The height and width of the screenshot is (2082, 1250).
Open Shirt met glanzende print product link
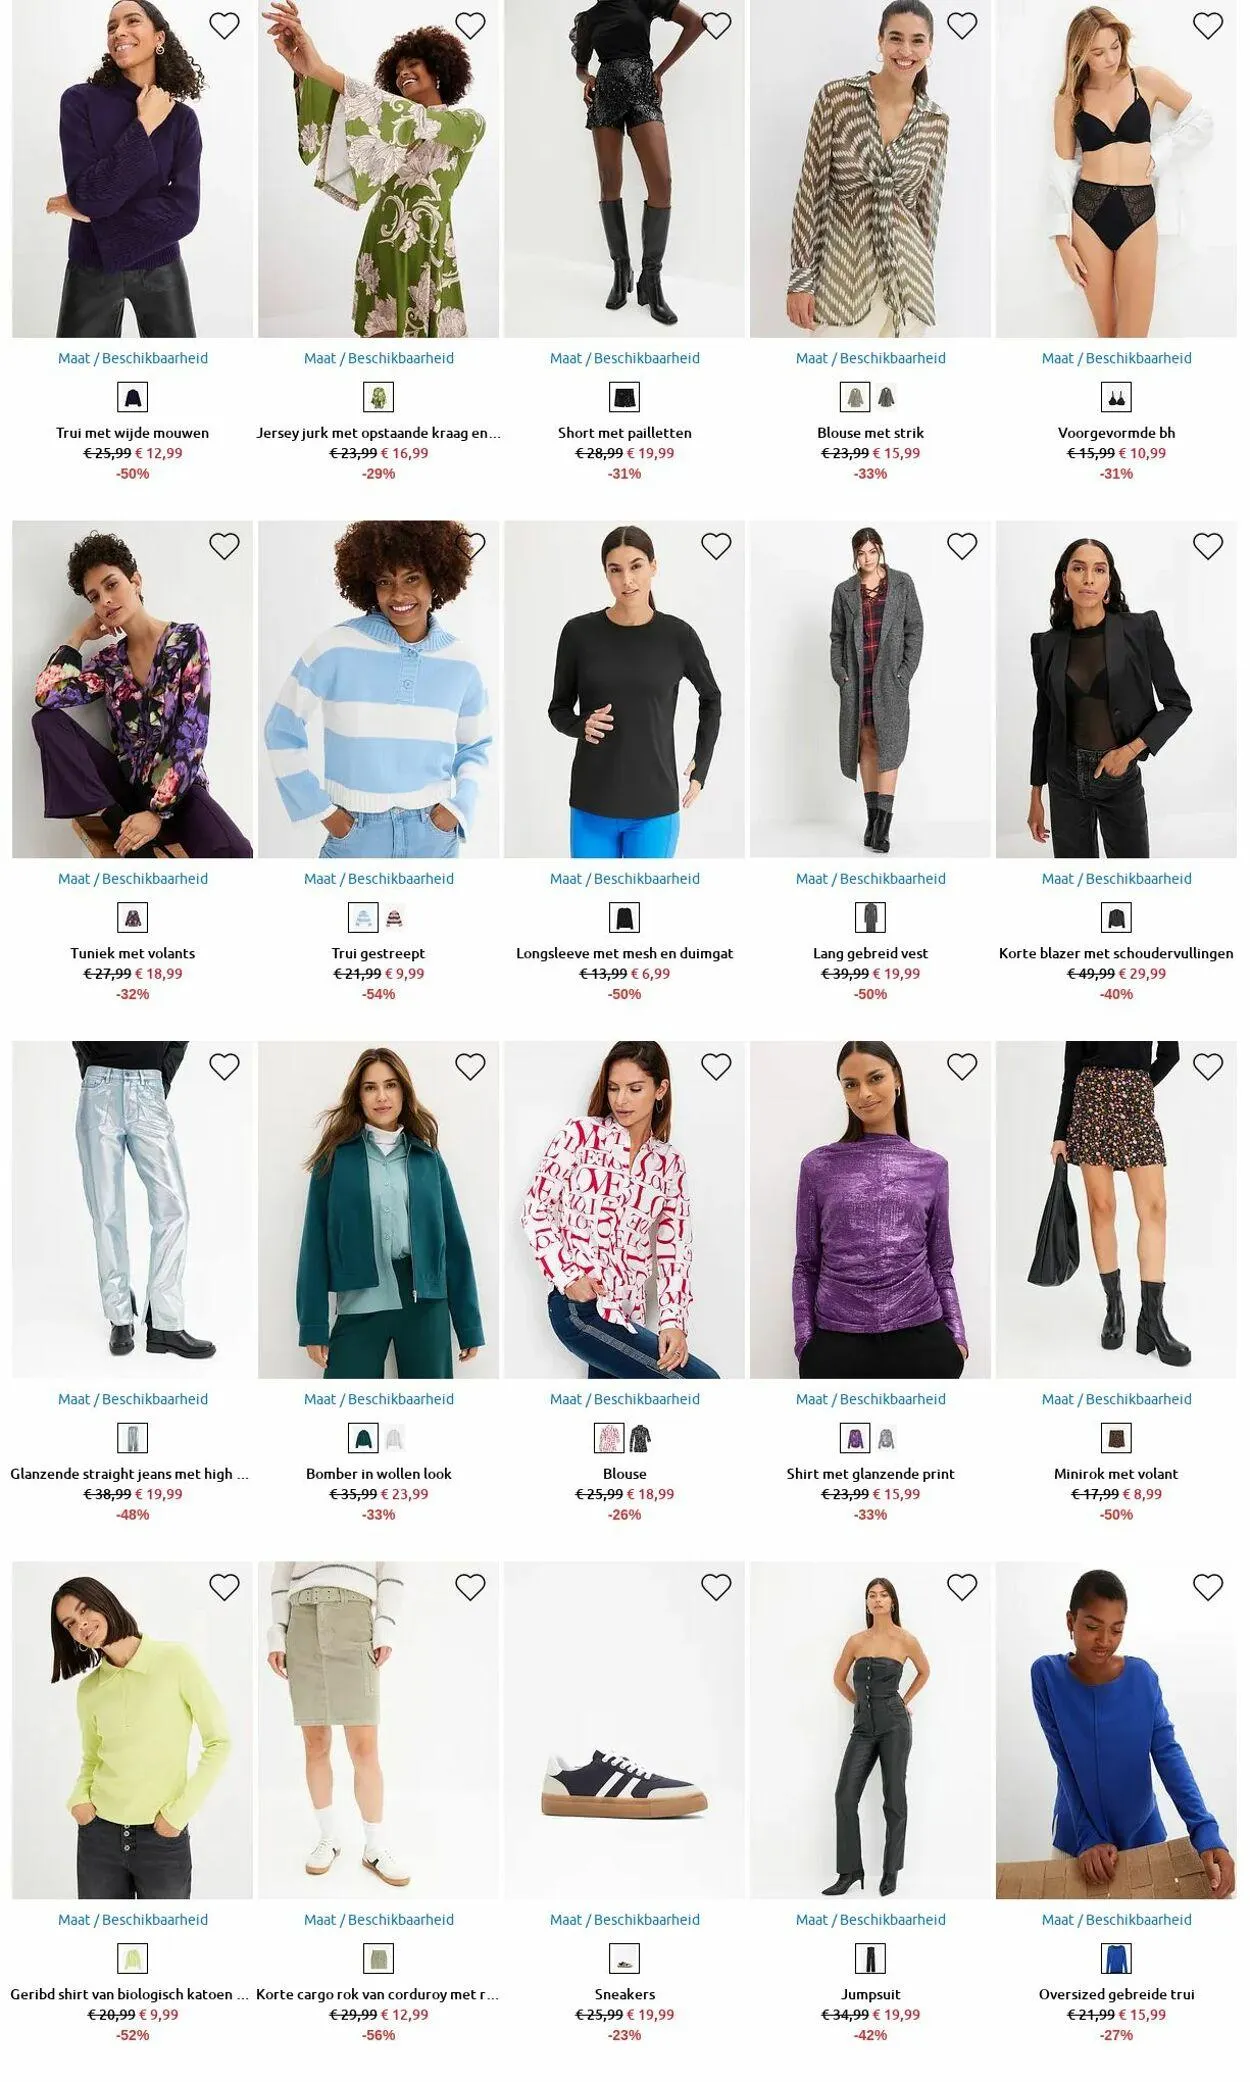871,1474
